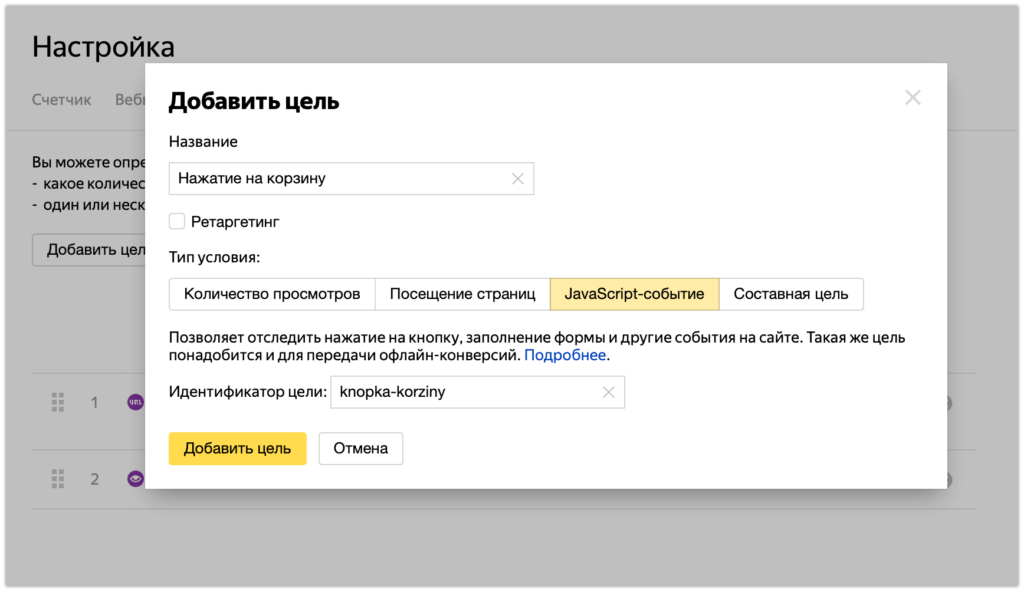The height and width of the screenshot is (592, 1024).
Task: Click the drag handle of goal row 1
Action: 58,402
